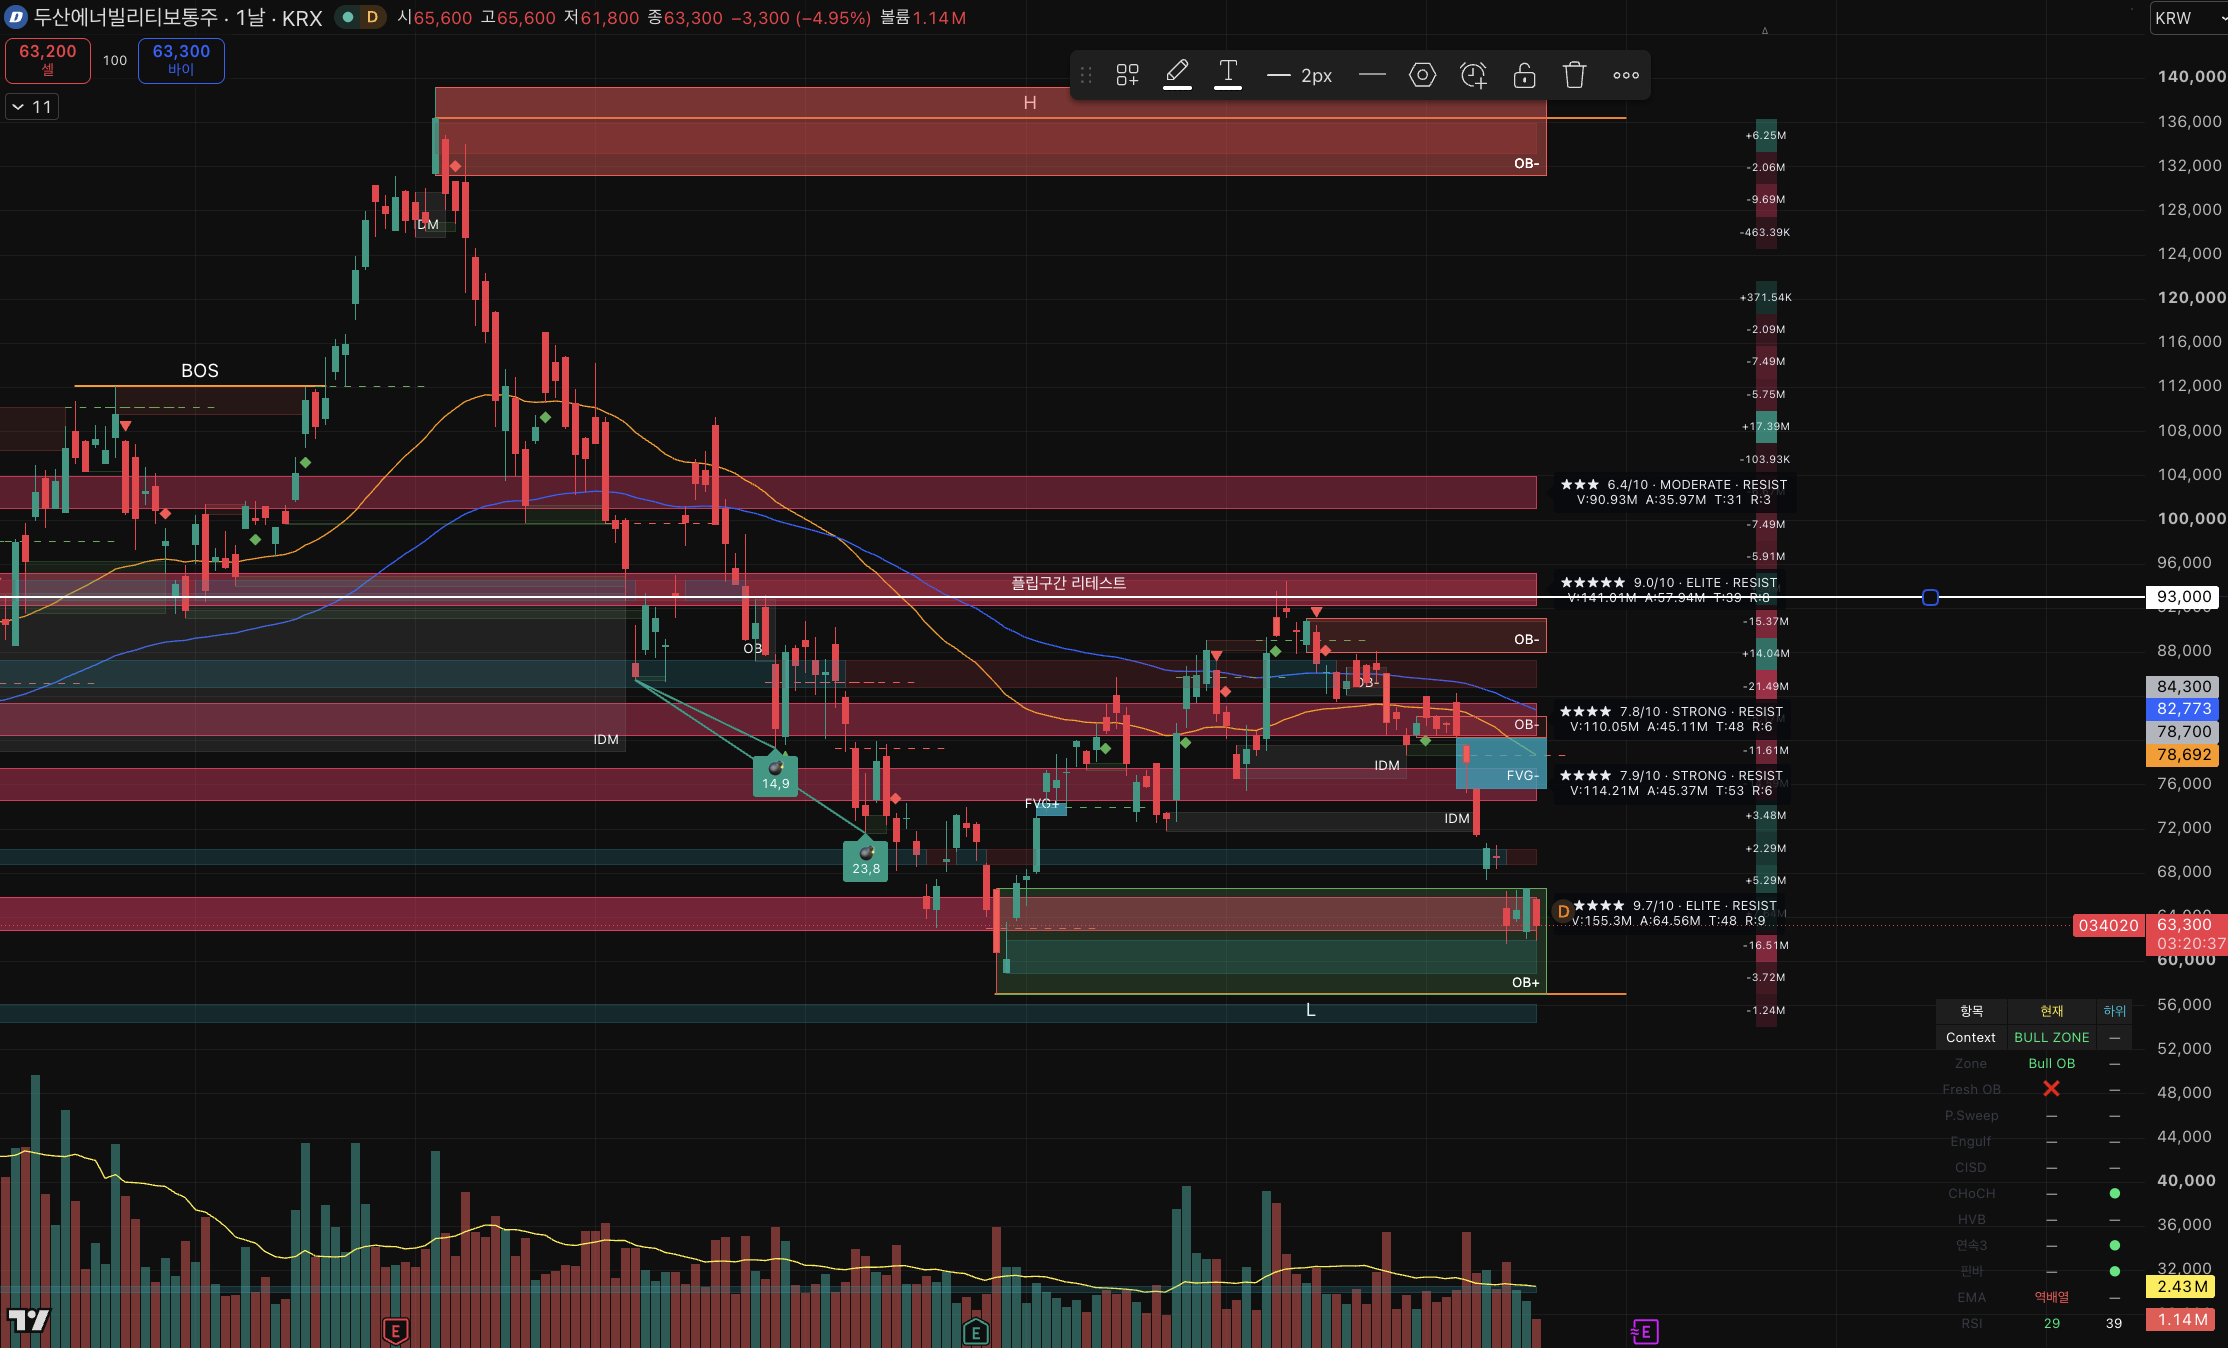Viewport: 2228px width, 1348px height.
Task: Click the 2.43M volume MA label
Action: [x=2182, y=1287]
